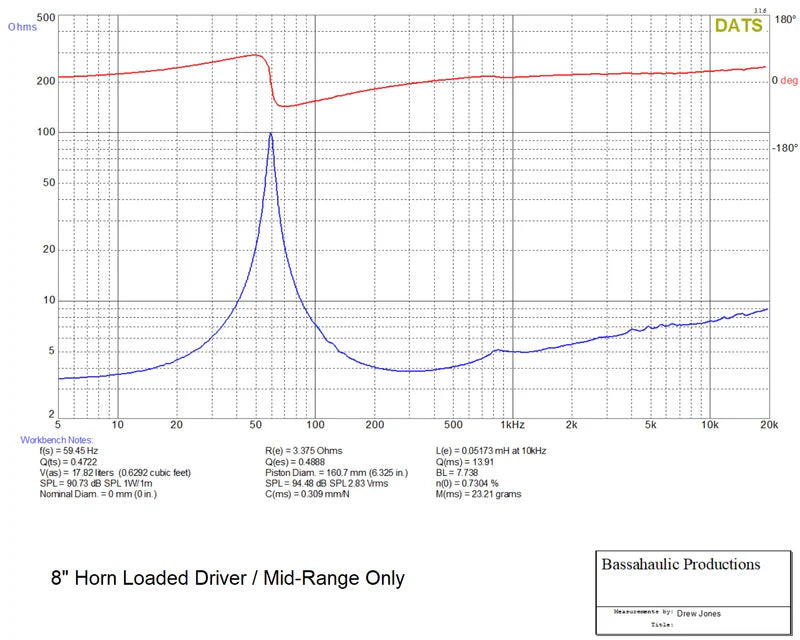Click the blue impedance peak near 60 Hz

point(270,134)
